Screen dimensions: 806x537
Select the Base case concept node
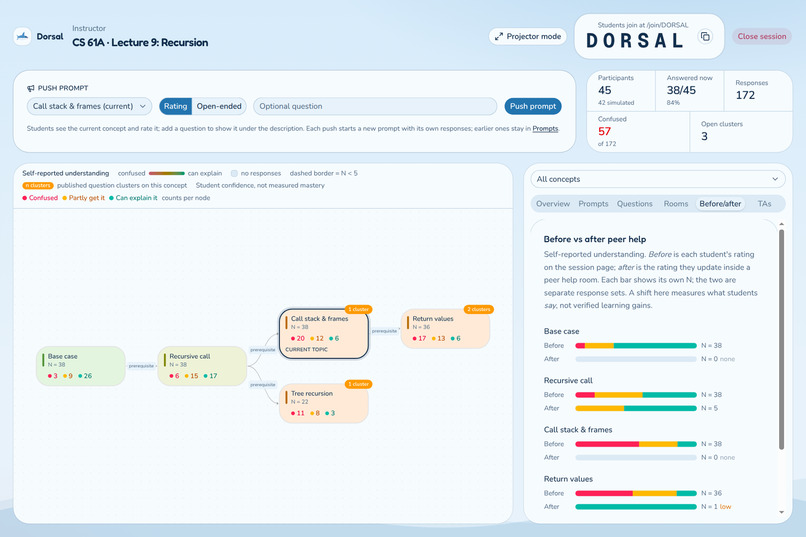click(81, 366)
